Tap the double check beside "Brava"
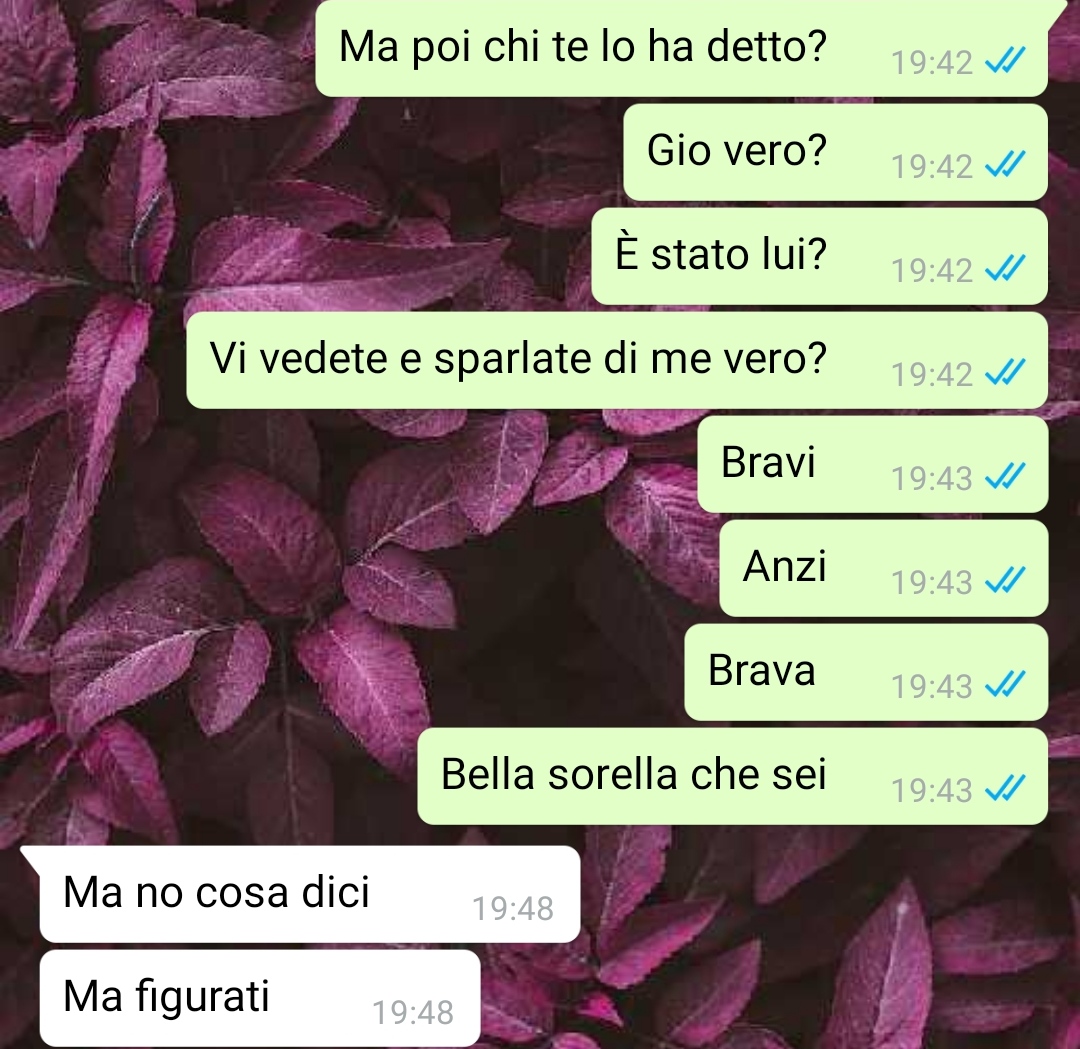 point(1006,684)
